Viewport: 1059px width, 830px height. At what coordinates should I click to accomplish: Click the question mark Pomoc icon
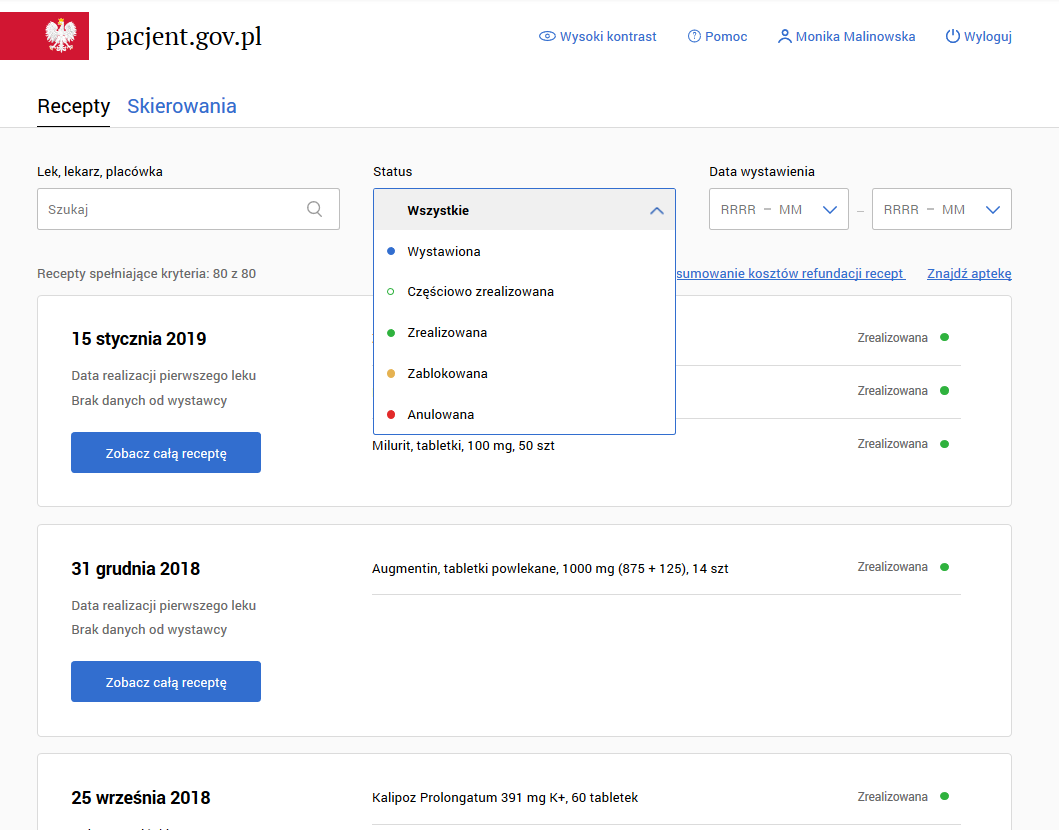click(694, 37)
